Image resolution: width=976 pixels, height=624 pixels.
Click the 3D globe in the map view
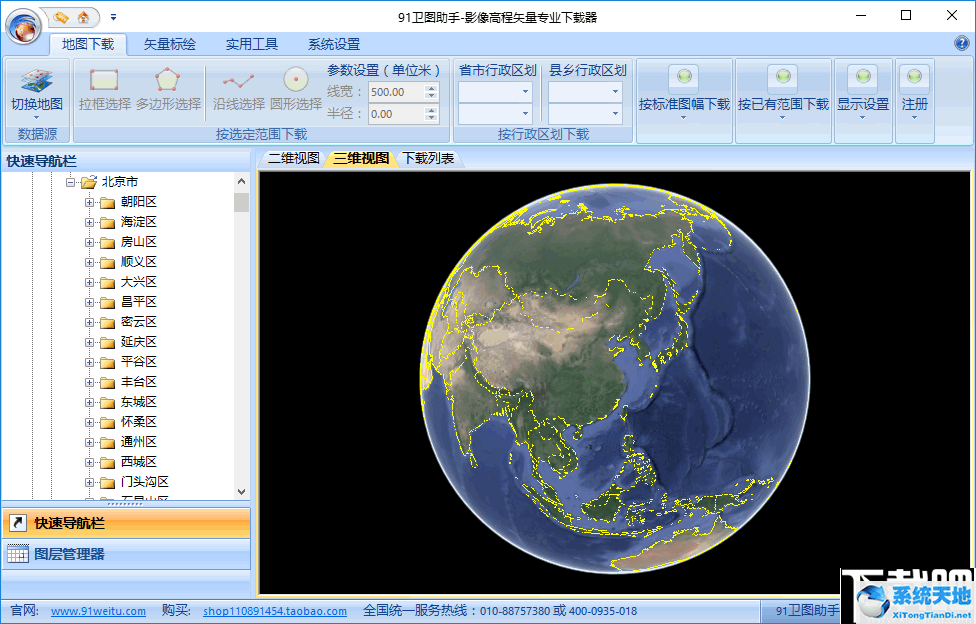(x=615, y=379)
